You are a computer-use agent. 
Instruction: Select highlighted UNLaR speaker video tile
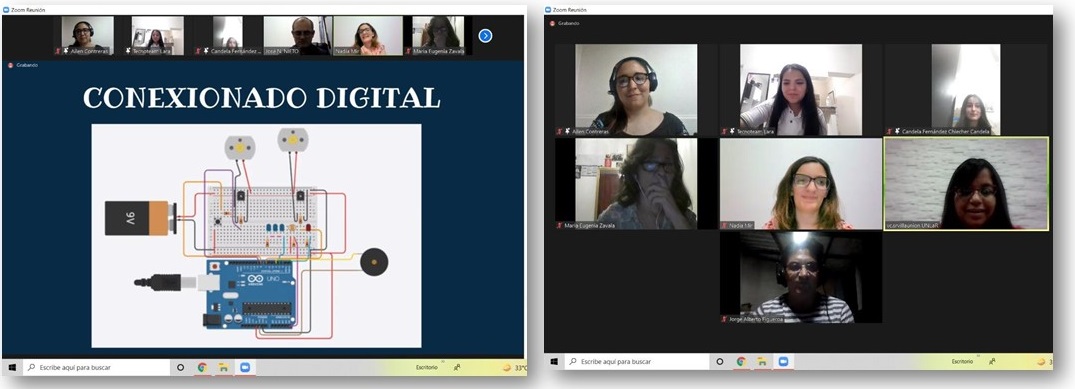tap(966, 184)
